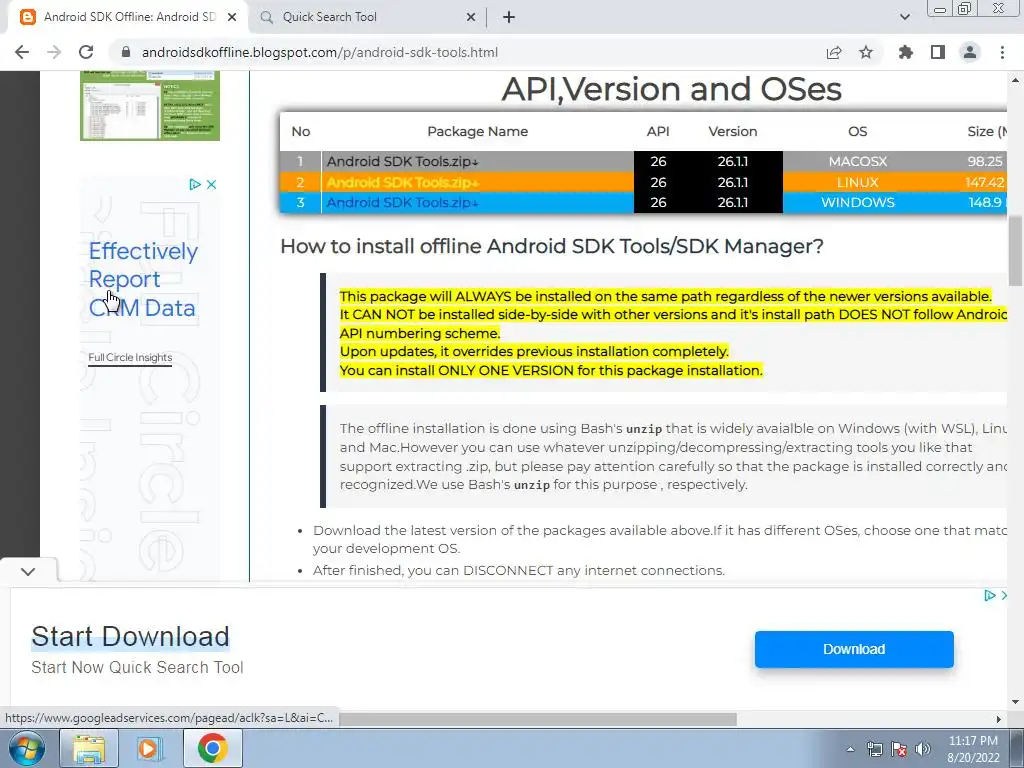Collapse the bottom ad with chevron
1024x768 pixels.
[x=27, y=571]
